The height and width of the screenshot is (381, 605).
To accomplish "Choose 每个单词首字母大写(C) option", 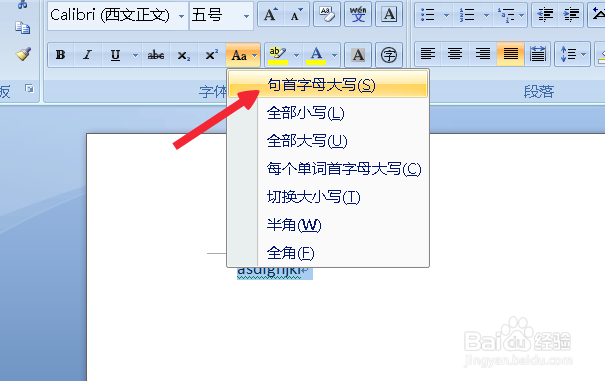I will tap(328, 169).
